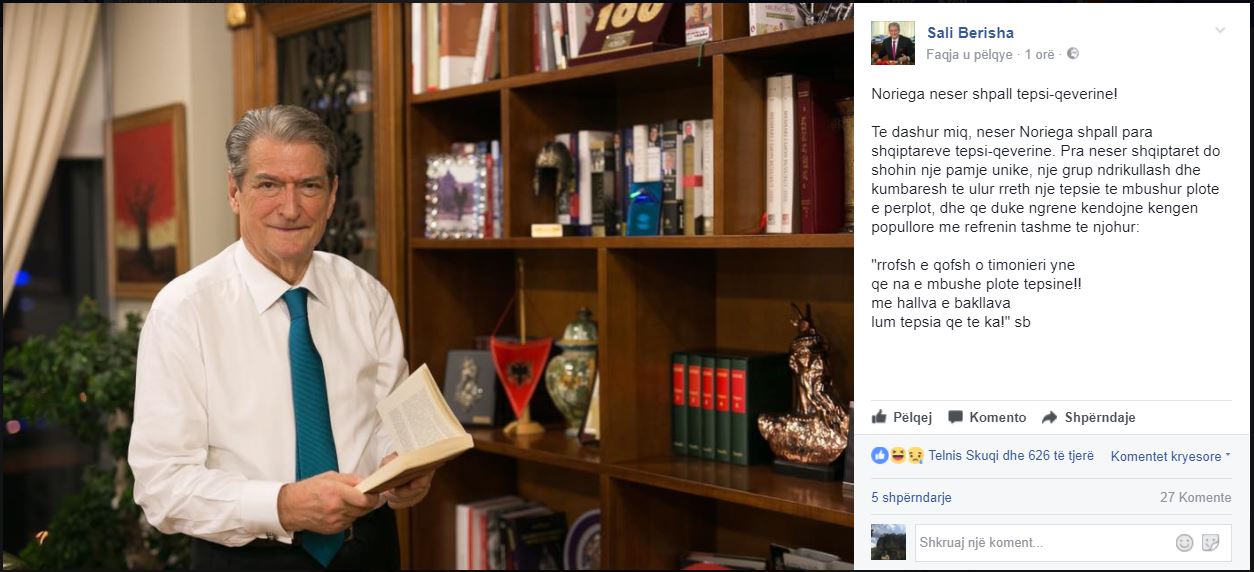
Task: Open Sali Berisha page name link
Action: 970,33
